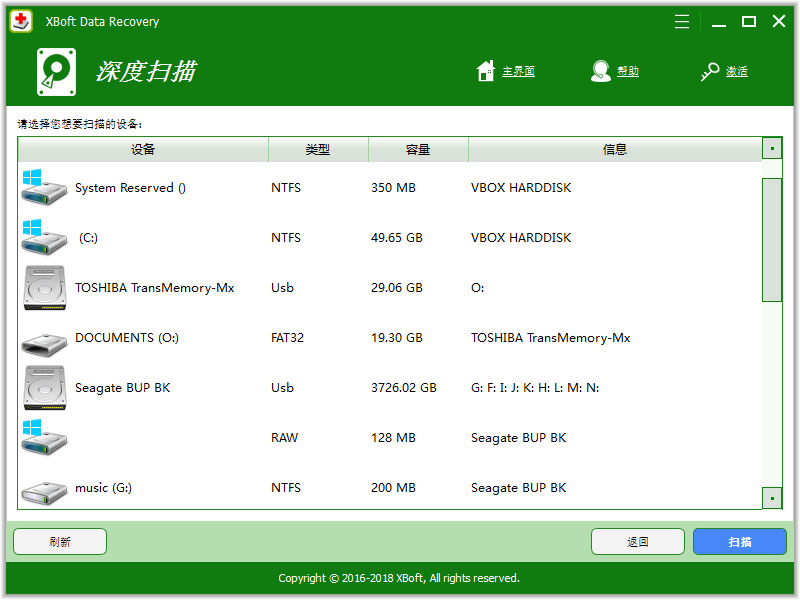Select music (G:) drive icon

(x=44, y=493)
